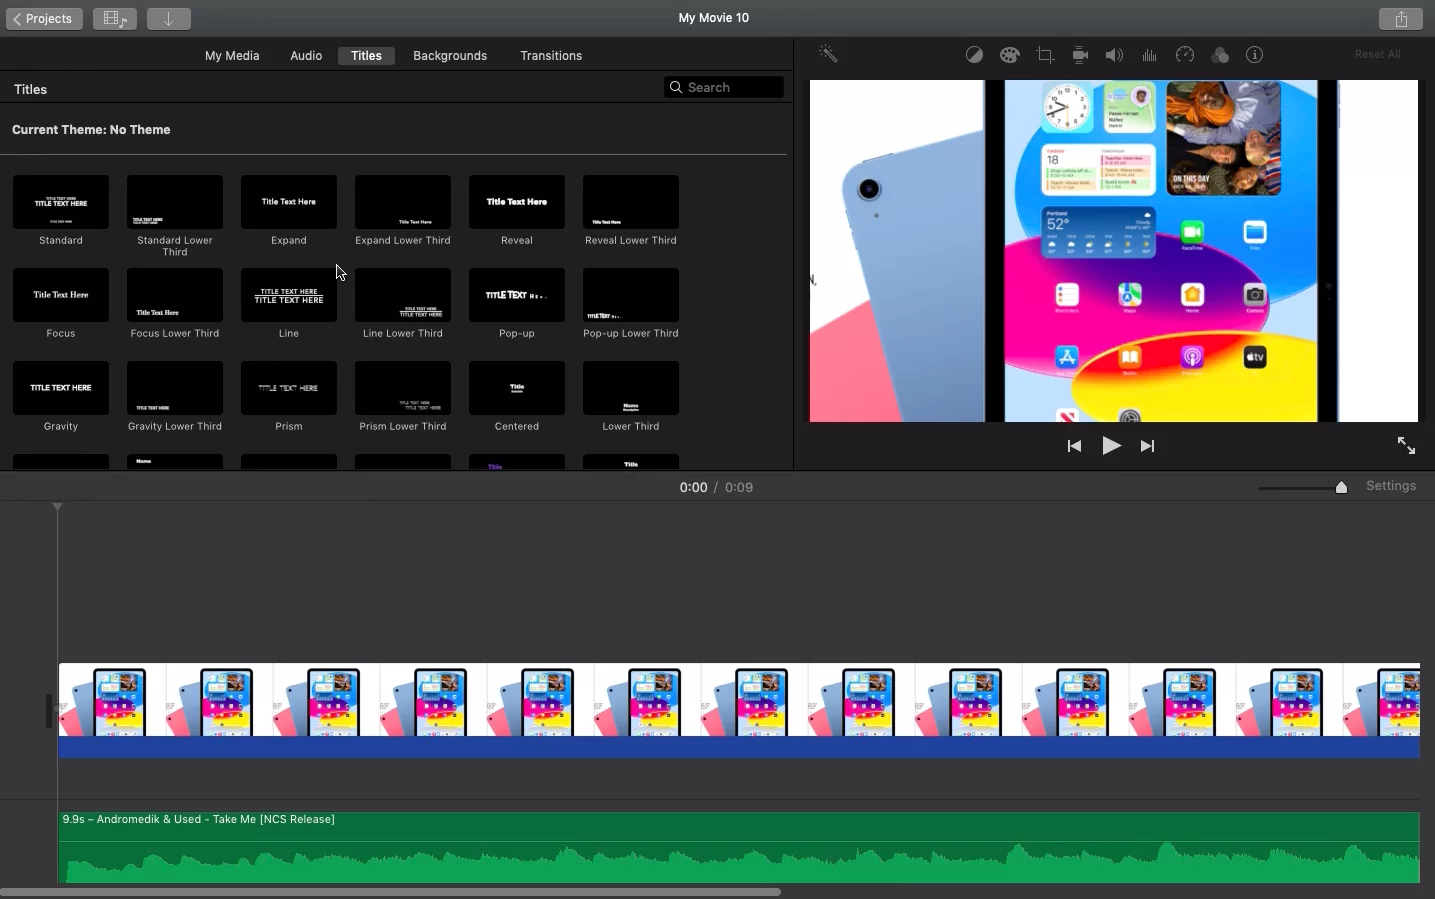
Task: Click the titles Search field
Action: [x=724, y=88]
